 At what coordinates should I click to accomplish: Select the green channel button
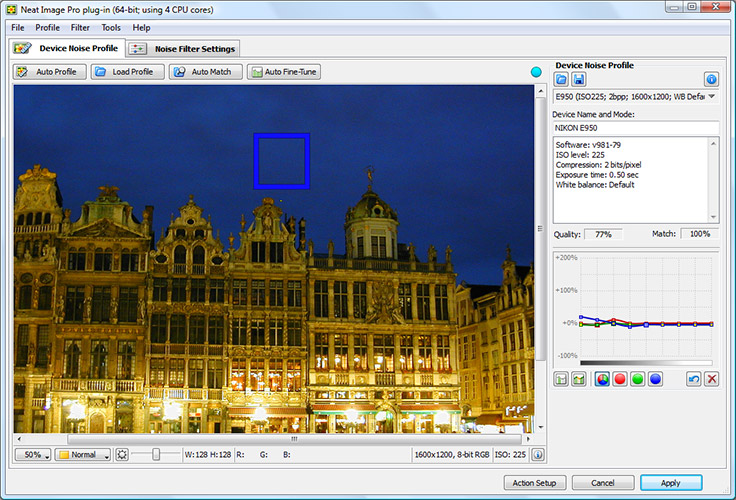click(x=637, y=379)
